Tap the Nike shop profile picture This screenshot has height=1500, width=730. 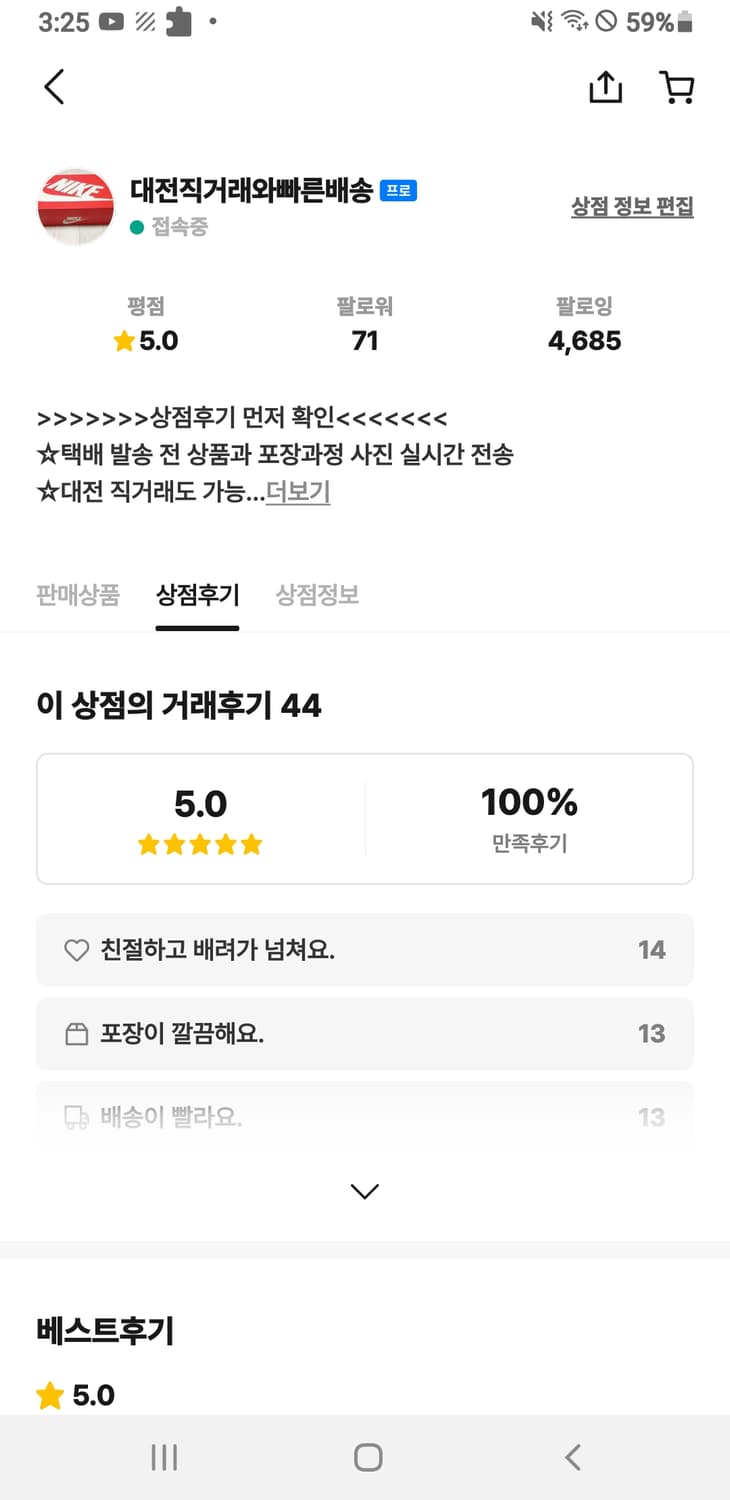pyautogui.click(x=75, y=206)
